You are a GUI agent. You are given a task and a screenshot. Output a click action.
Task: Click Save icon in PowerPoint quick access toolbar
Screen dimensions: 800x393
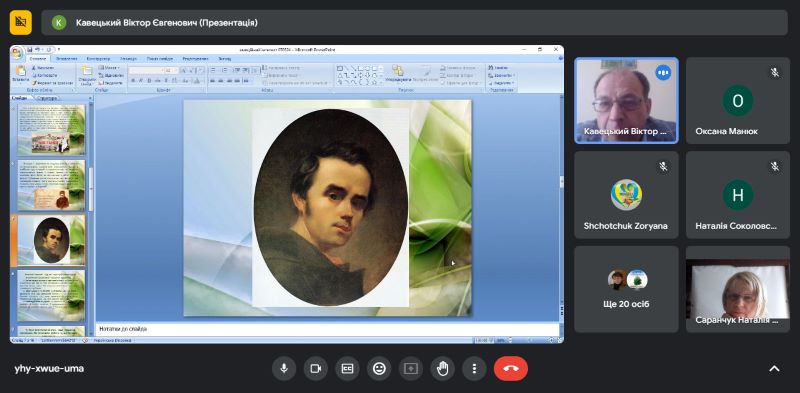(x=30, y=50)
